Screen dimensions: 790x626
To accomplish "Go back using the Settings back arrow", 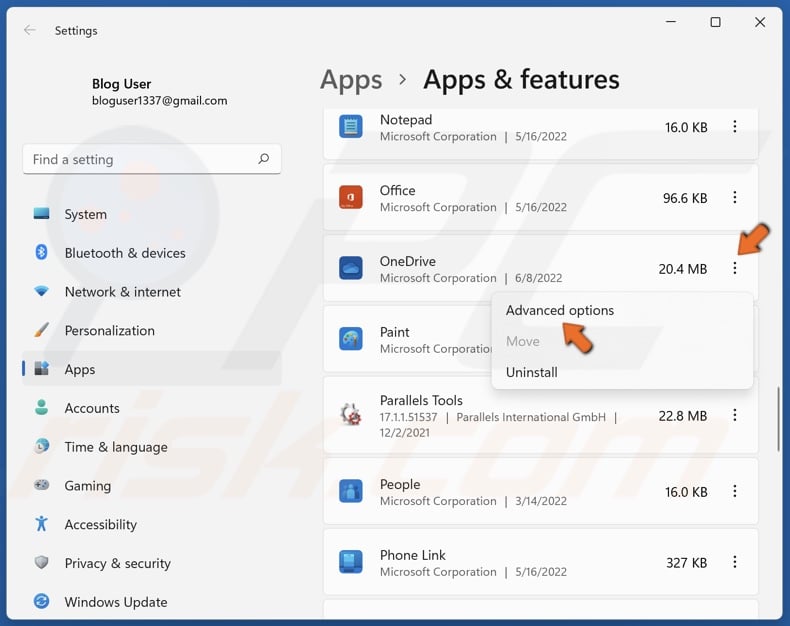I will tap(30, 30).
